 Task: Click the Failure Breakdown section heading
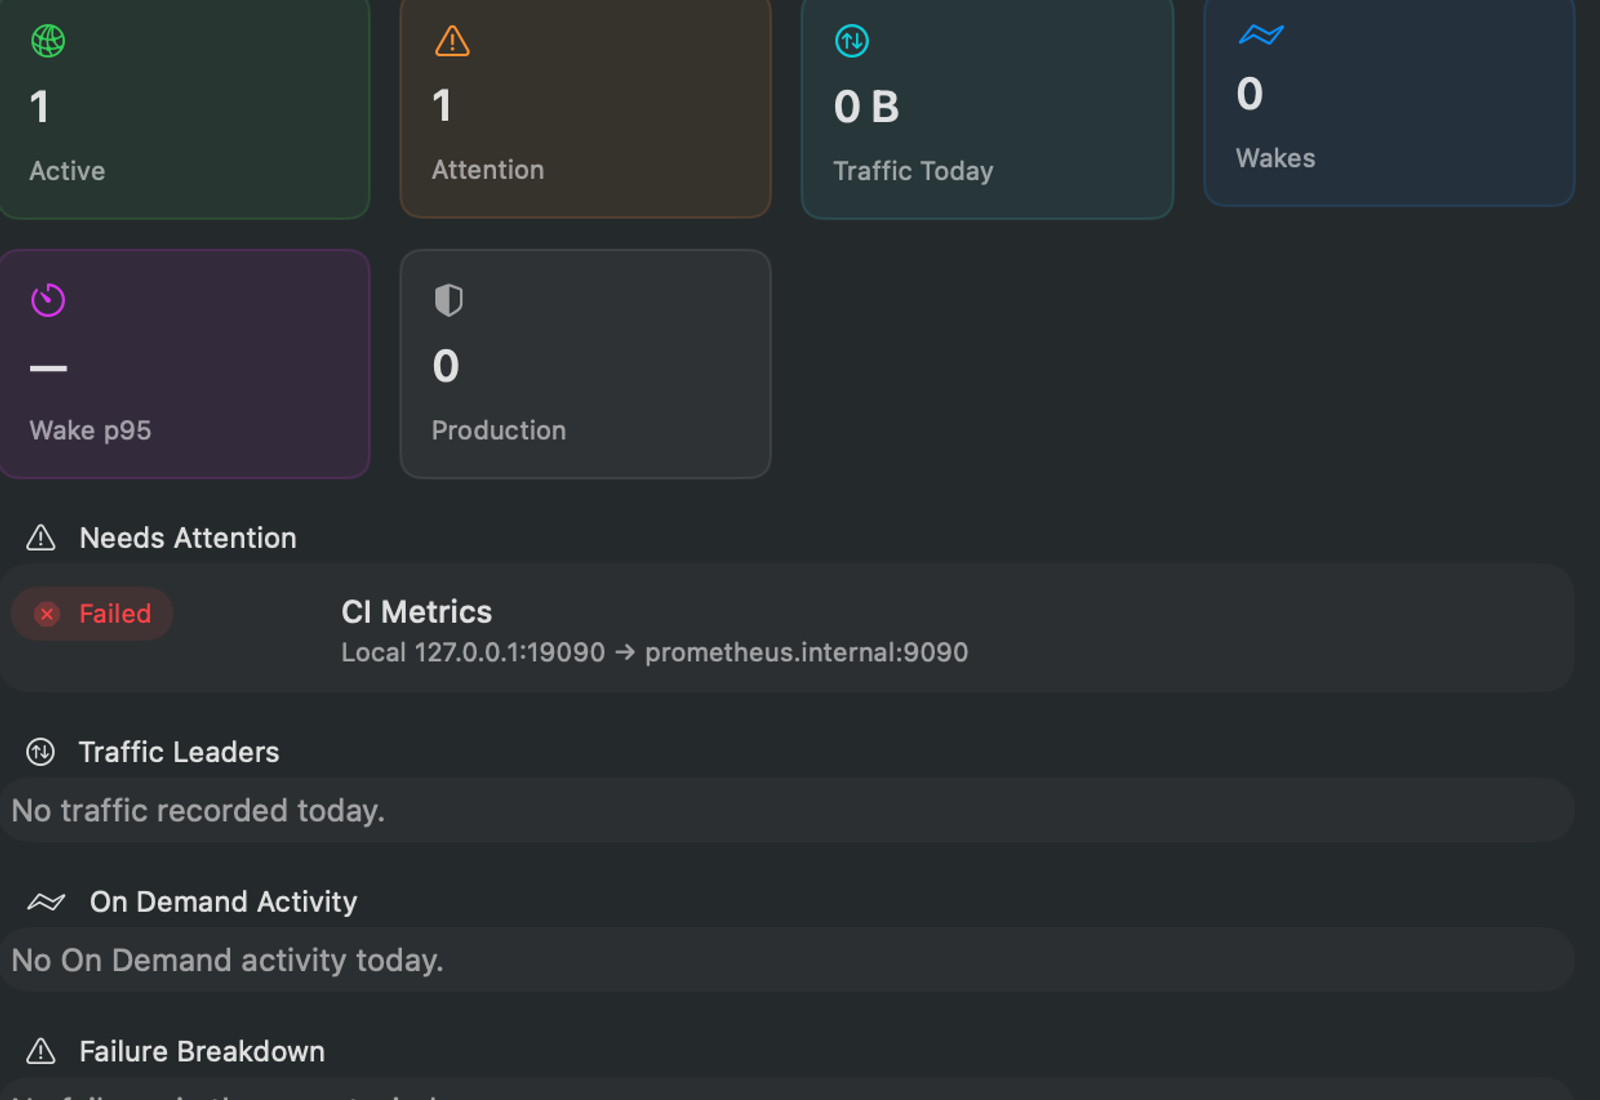pyautogui.click(x=202, y=1052)
